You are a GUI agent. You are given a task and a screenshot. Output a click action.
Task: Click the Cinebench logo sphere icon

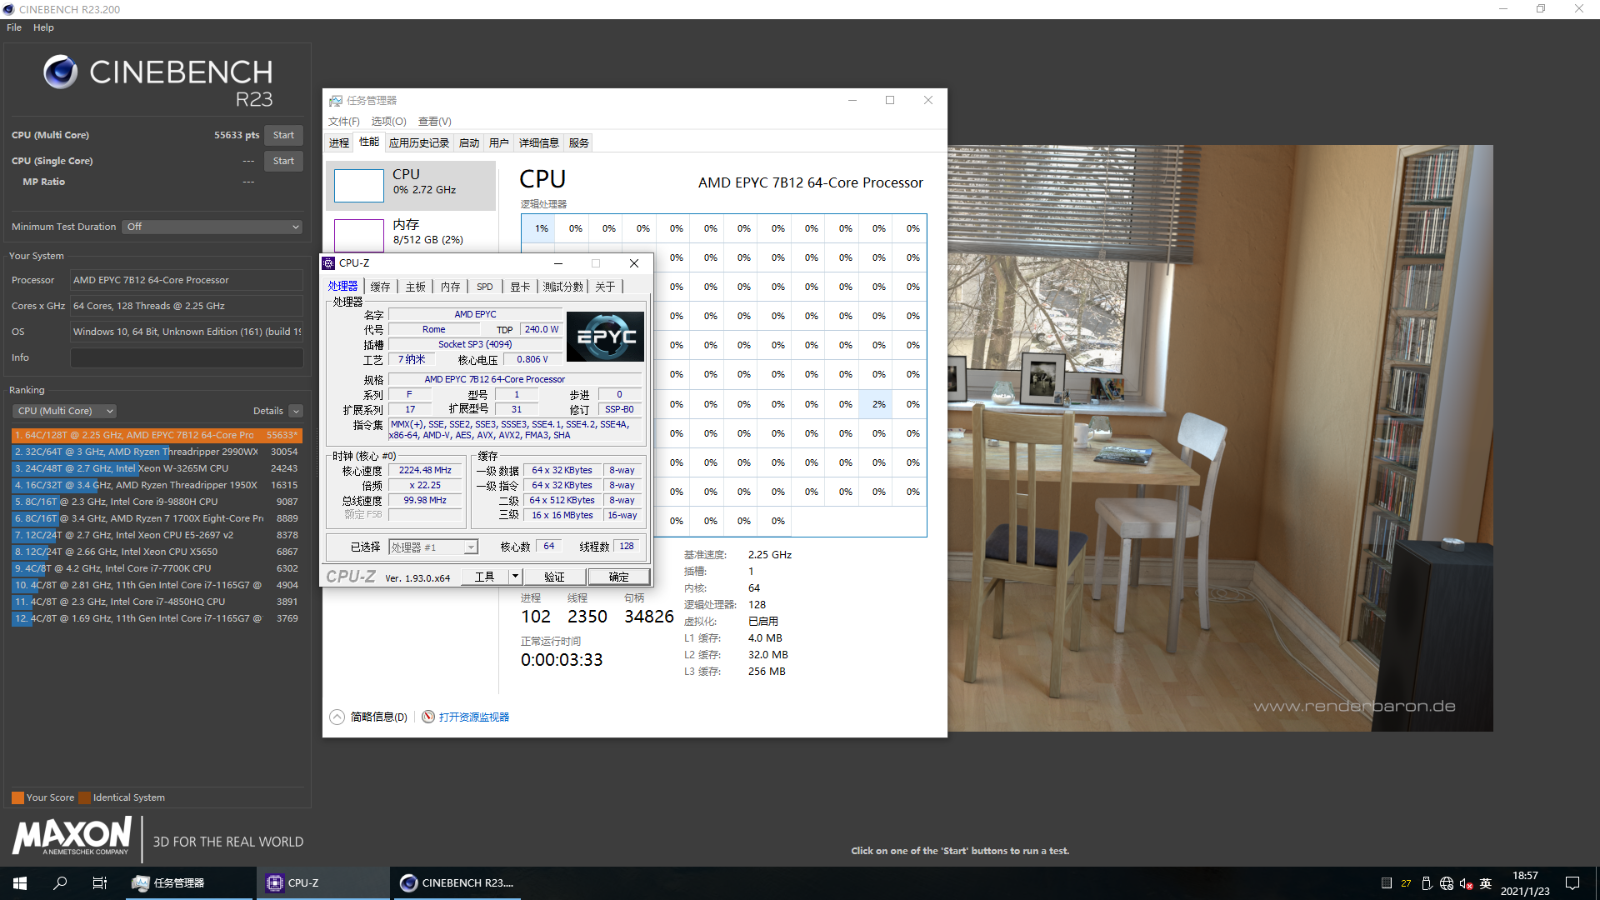click(x=60, y=72)
